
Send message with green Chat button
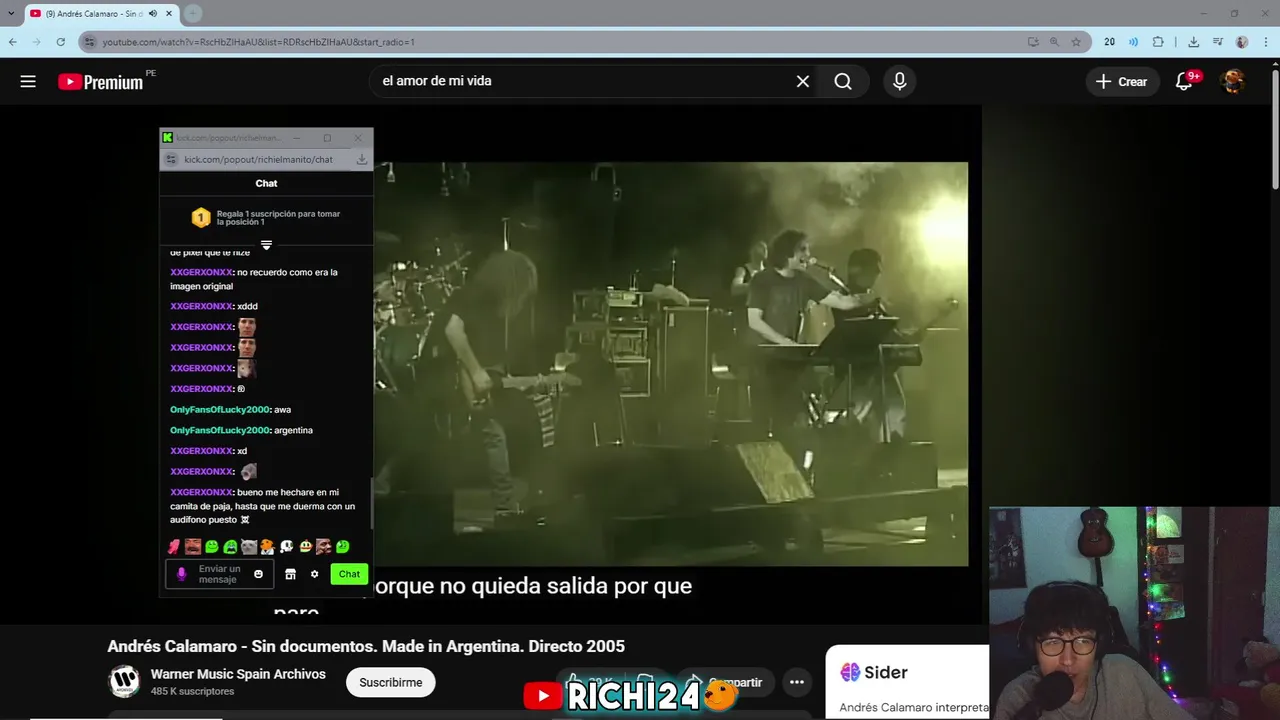pos(349,574)
